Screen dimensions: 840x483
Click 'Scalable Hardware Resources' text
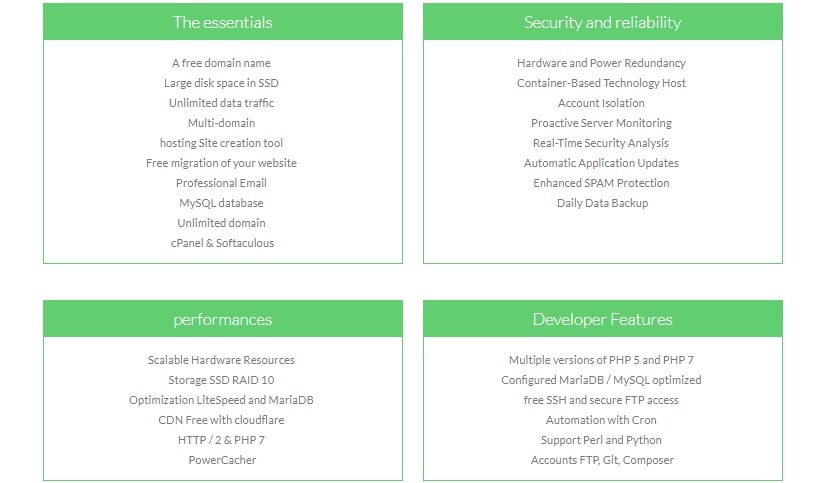coord(221,360)
